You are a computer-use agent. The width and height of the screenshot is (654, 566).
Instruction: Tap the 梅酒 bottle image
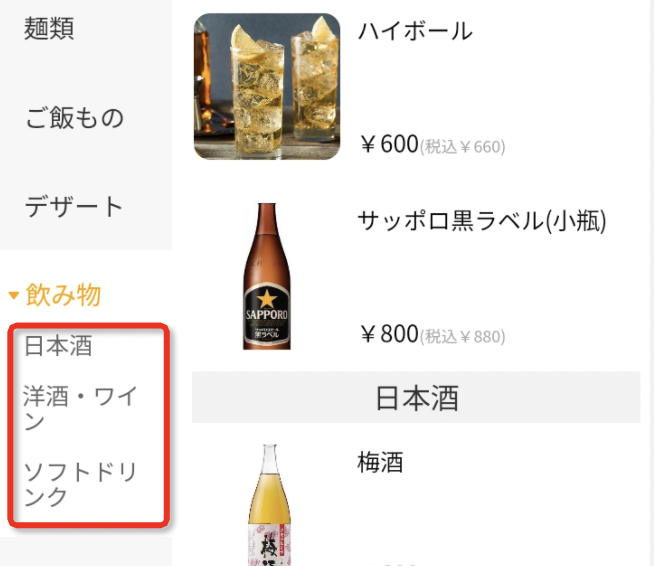coord(269,505)
